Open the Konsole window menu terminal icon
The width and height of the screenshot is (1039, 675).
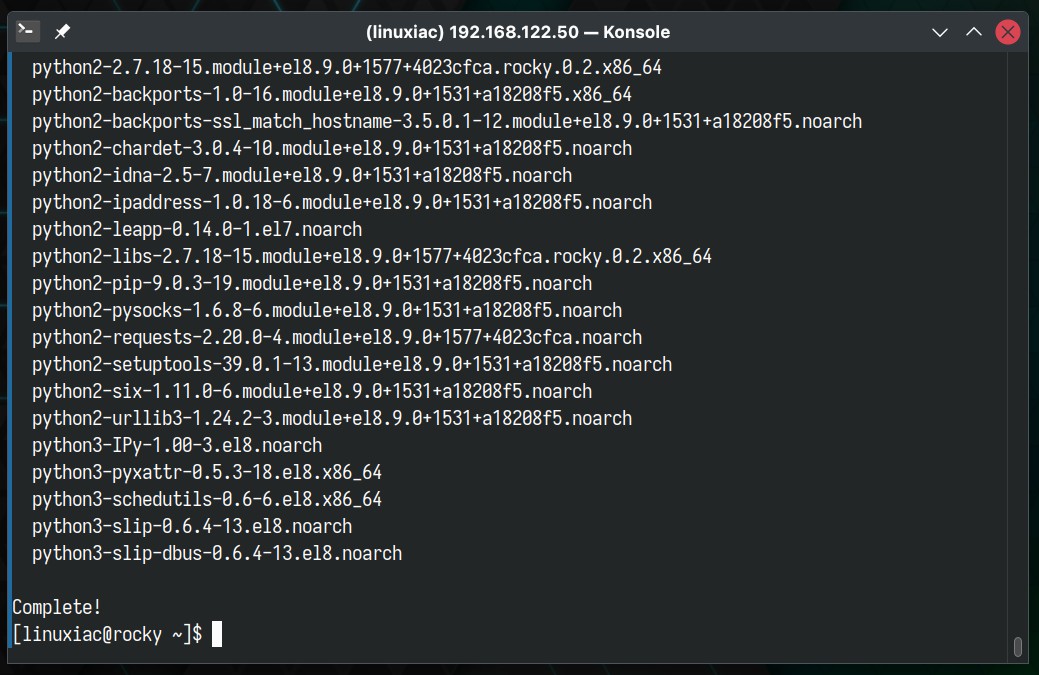[28, 31]
